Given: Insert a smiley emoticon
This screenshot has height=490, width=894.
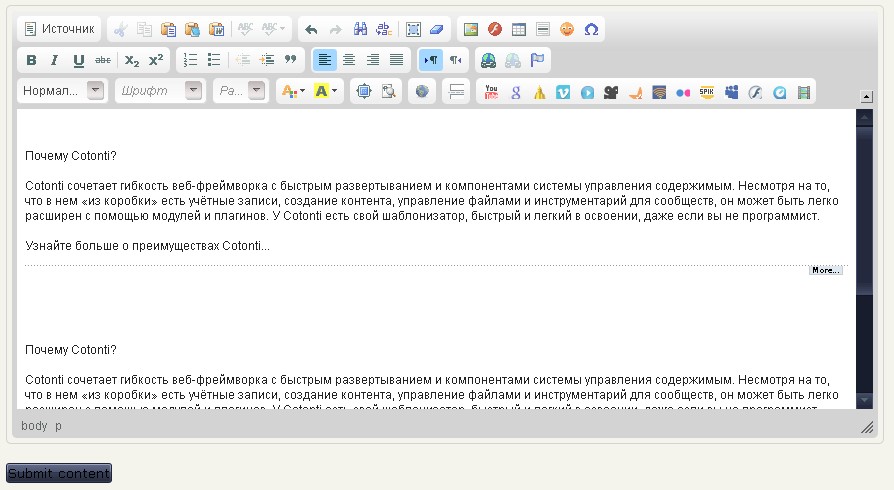Looking at the screenshot, I should [567, 29].
